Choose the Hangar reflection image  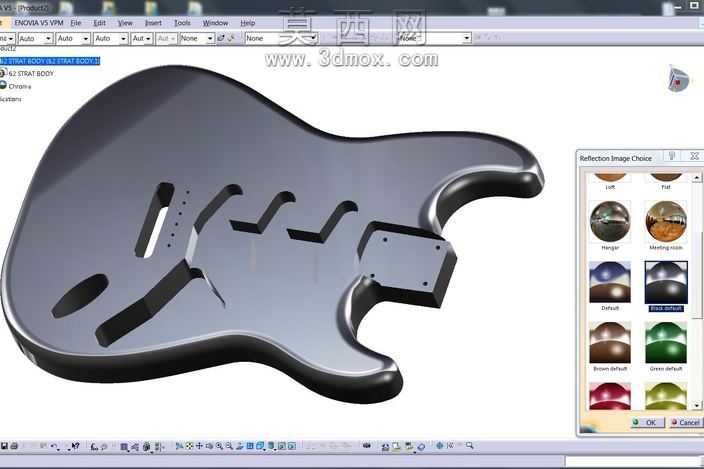610,222
